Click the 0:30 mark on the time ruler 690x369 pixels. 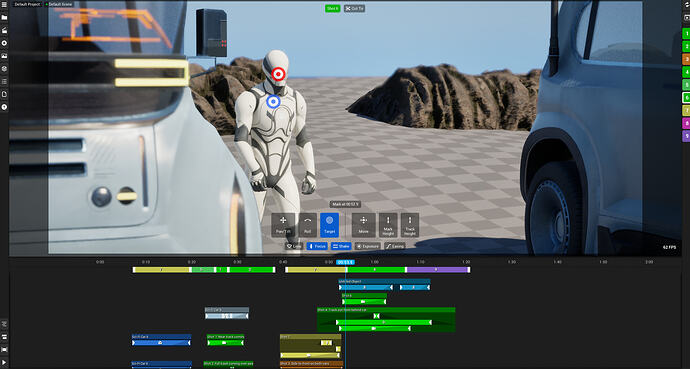[237, 262]
